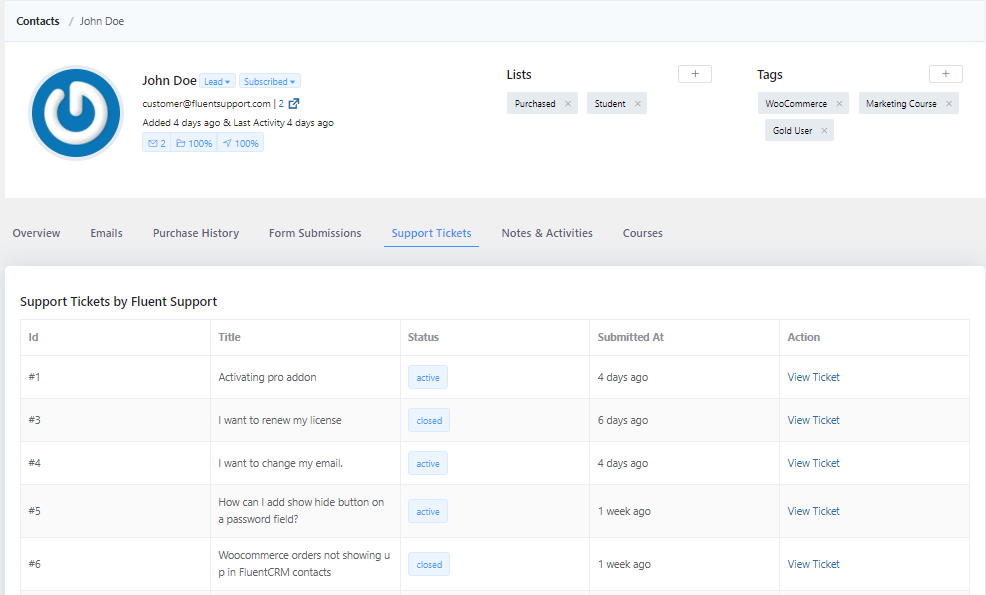The image size is (986, 595).
Task: Click the open rate 100% stat
Action: click(x=194, y=143)
